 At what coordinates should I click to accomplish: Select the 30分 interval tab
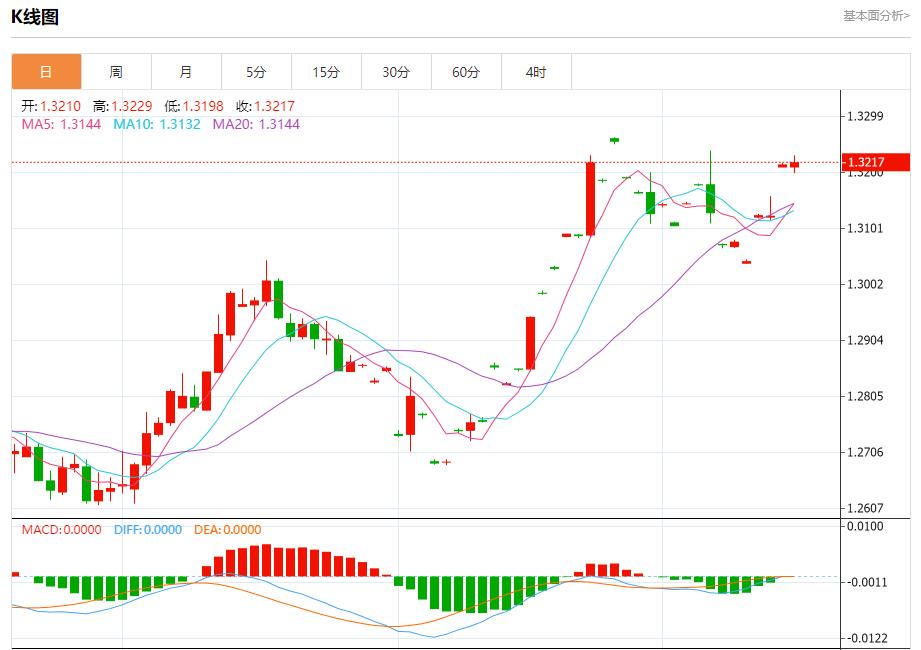[x=396, y=72]
